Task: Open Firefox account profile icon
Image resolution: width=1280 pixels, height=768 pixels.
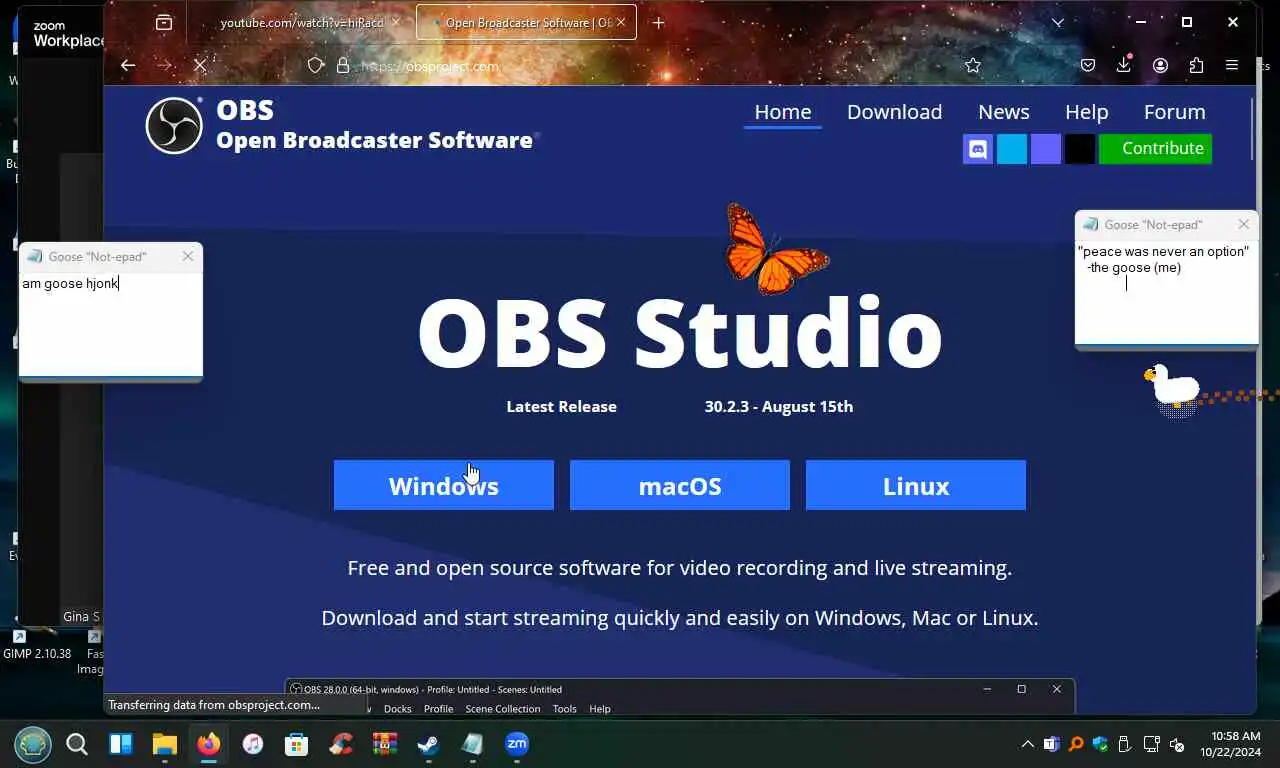Action: tap(1160, 65)
